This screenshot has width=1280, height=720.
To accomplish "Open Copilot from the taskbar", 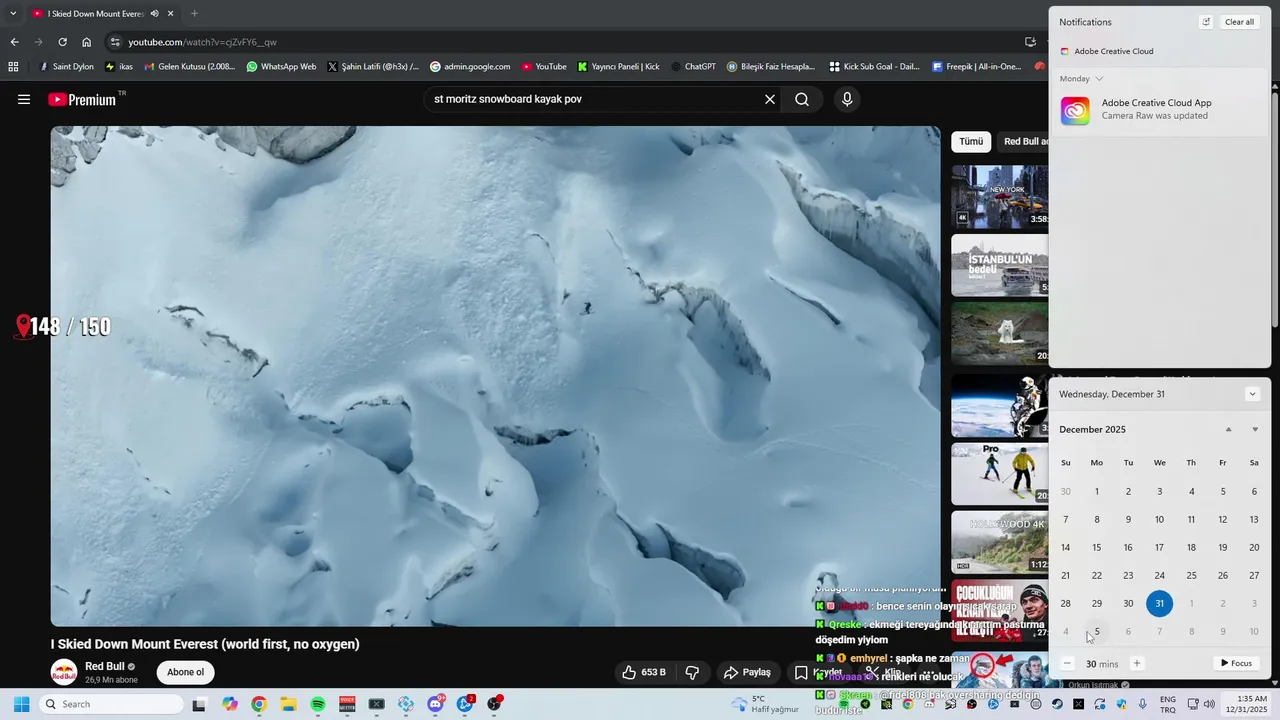I will [230, 704].
